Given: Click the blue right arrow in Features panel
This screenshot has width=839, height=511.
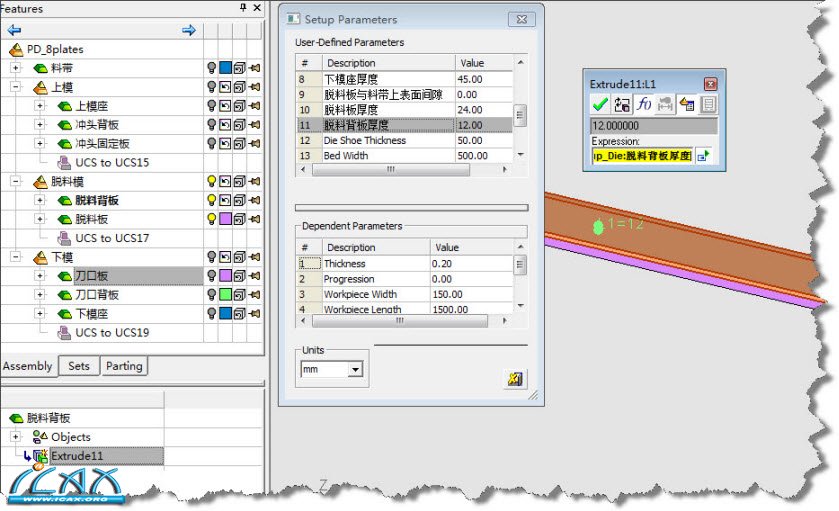Looking at the screenshot, I should 188,30.
